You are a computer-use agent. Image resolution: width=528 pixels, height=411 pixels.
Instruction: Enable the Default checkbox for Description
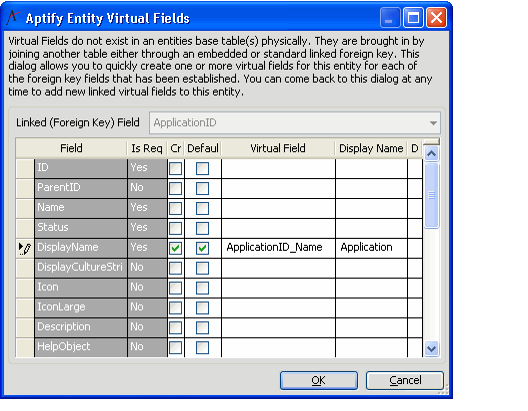click(x=202, y=328)
